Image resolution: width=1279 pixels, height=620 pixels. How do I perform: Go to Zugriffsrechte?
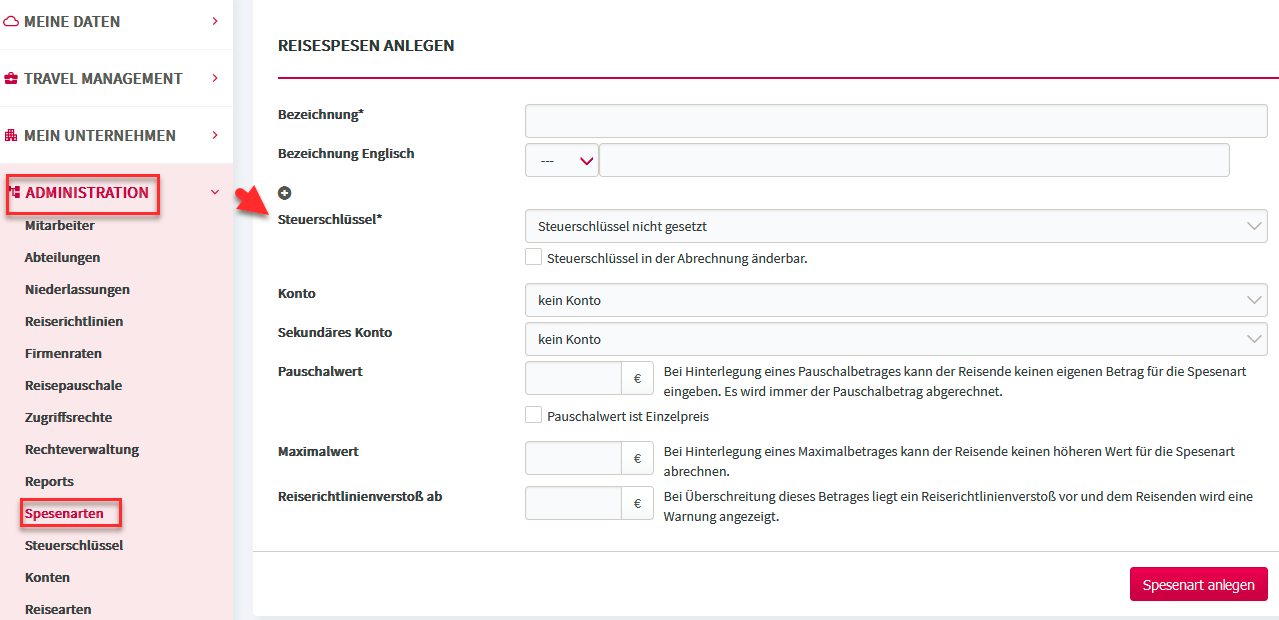point(68,417)
